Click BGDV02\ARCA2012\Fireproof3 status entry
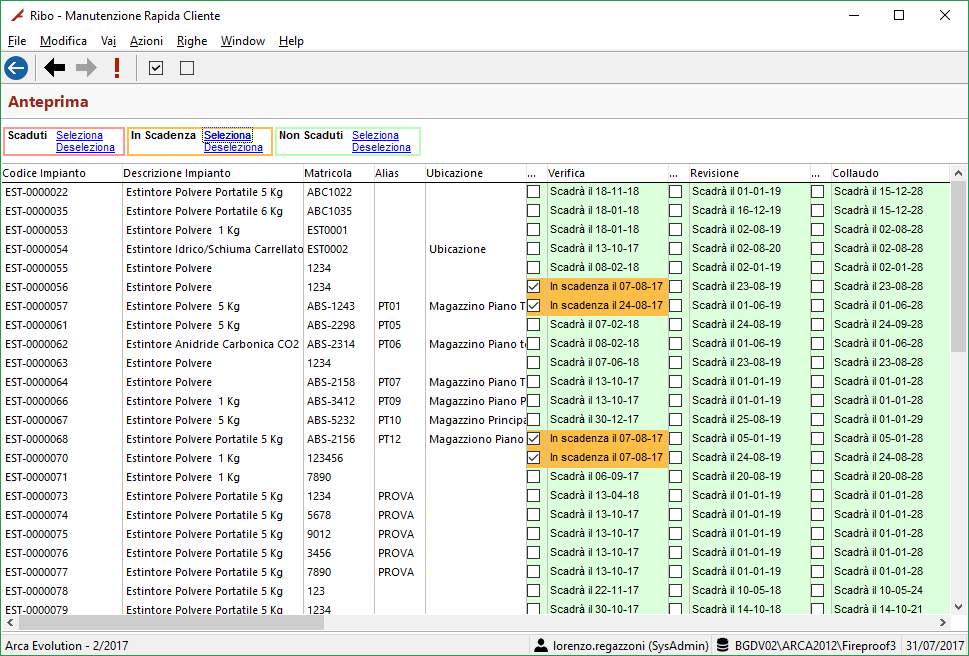The width and height of the screenshot is (969, 656). pos(815,645)
